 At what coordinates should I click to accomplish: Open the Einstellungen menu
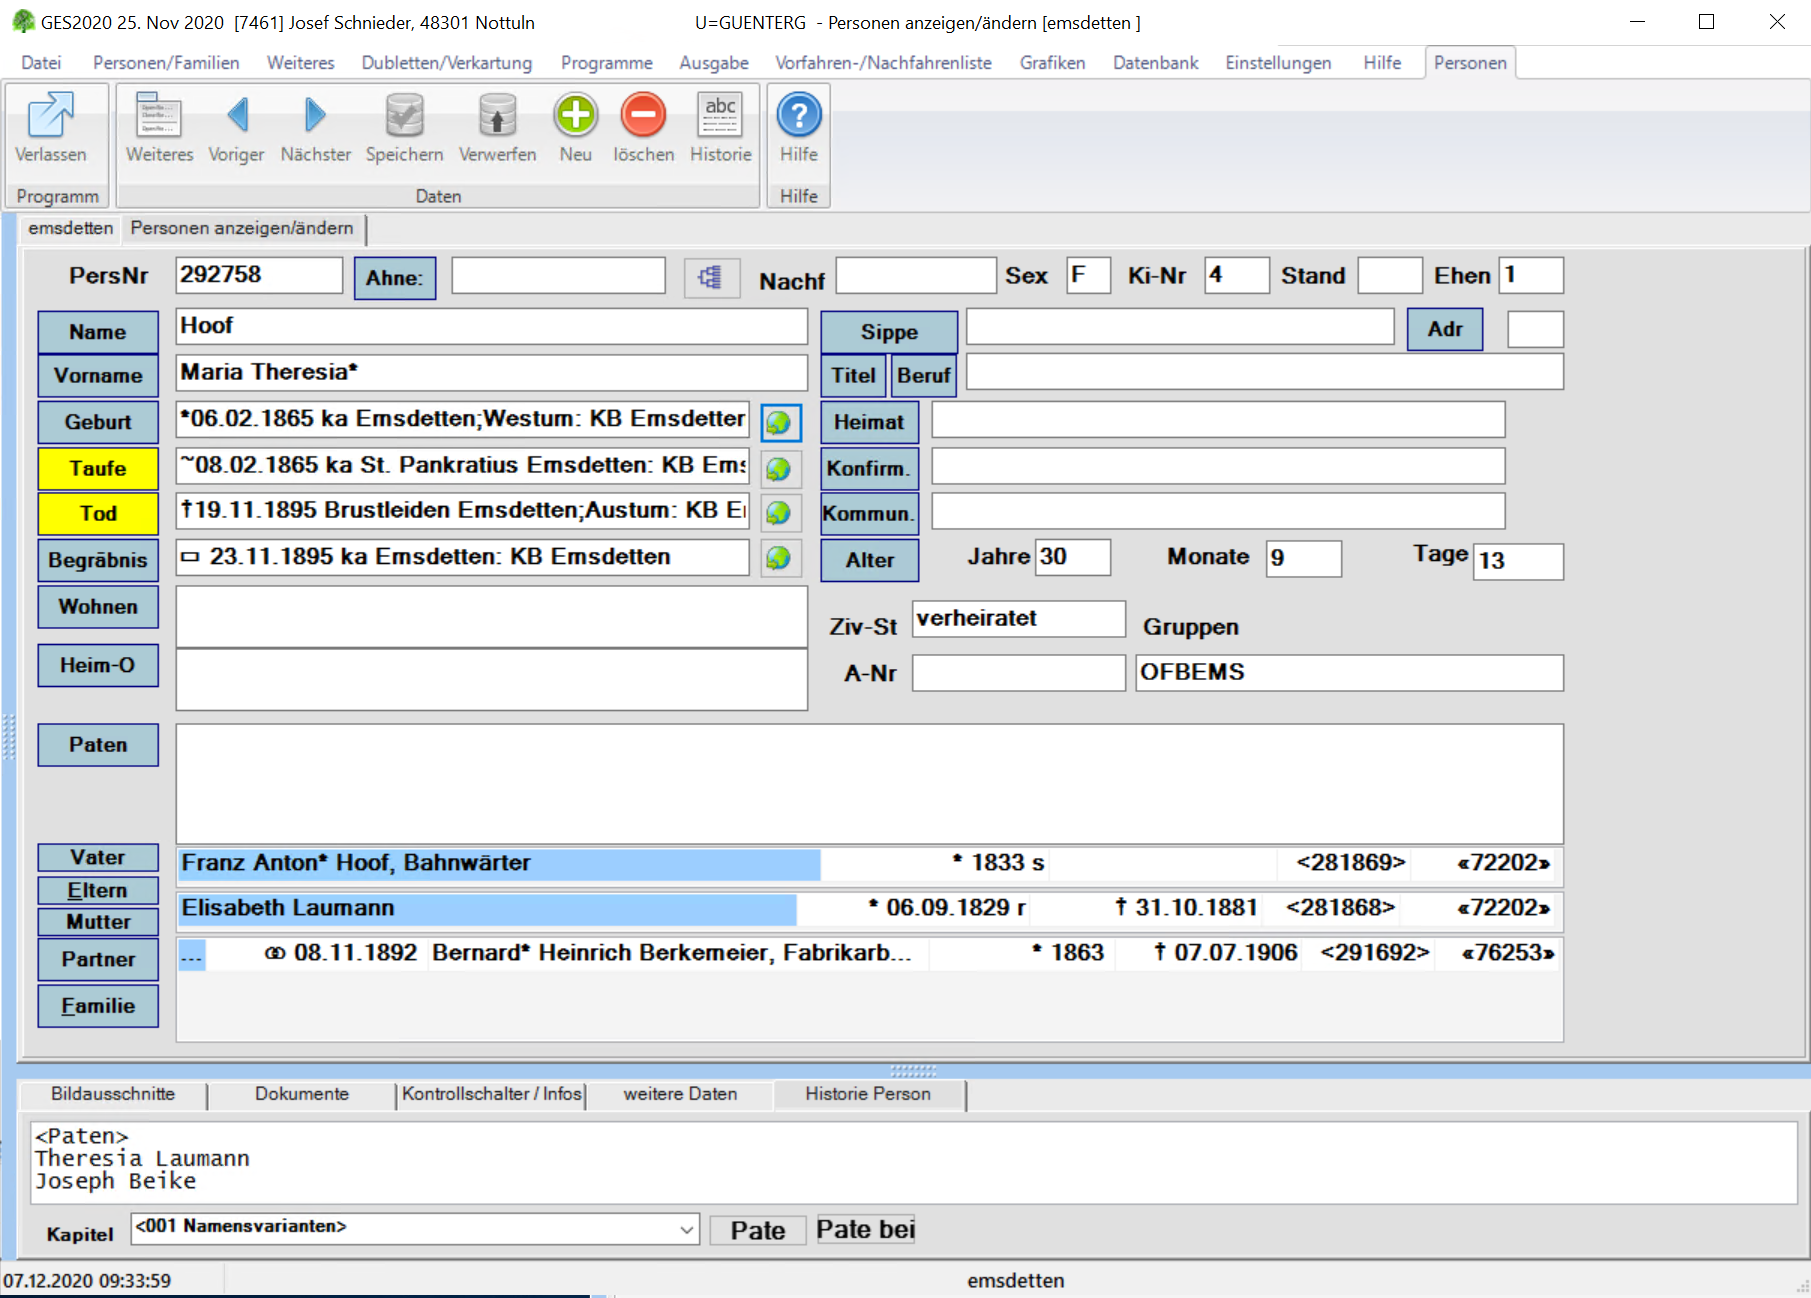click(1278, 62)
